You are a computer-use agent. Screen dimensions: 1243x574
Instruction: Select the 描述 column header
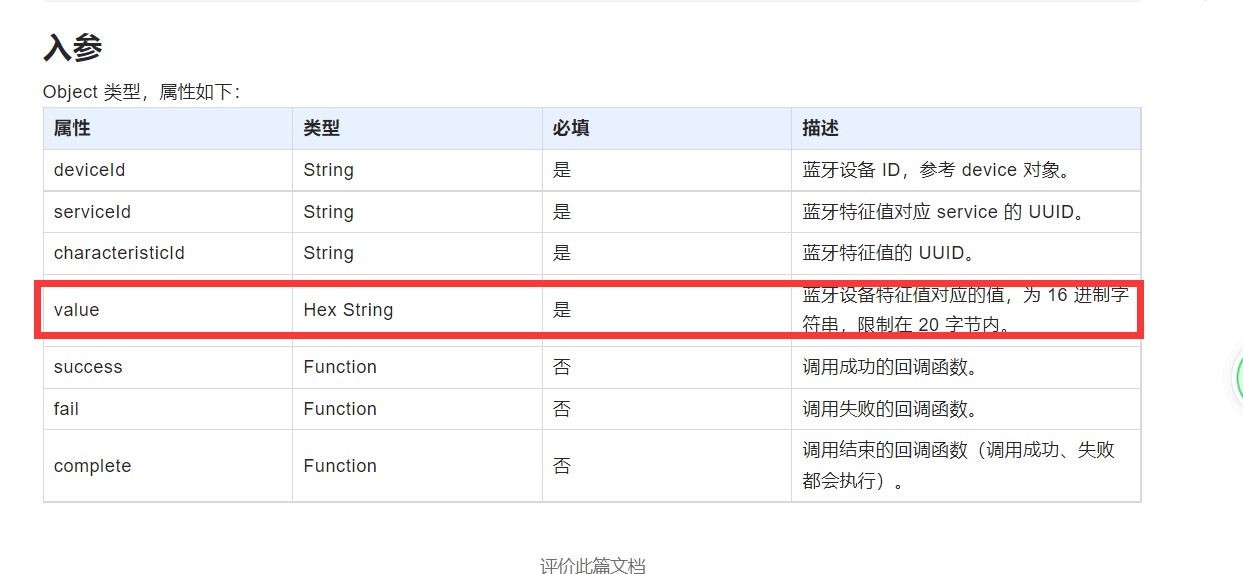point(966,129)
